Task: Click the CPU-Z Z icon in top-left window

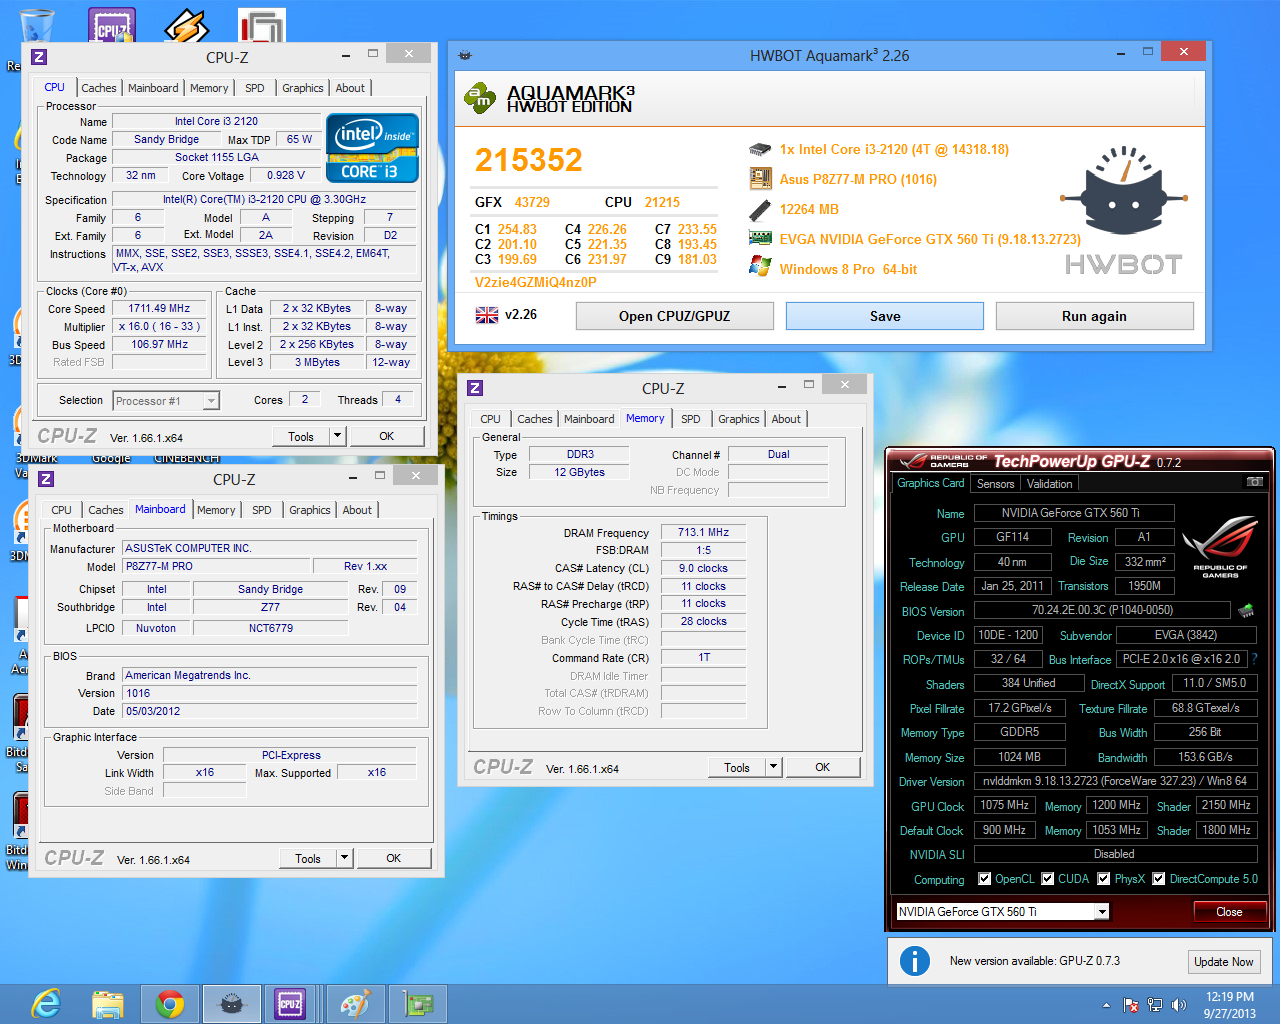Action: coord(39,58)
